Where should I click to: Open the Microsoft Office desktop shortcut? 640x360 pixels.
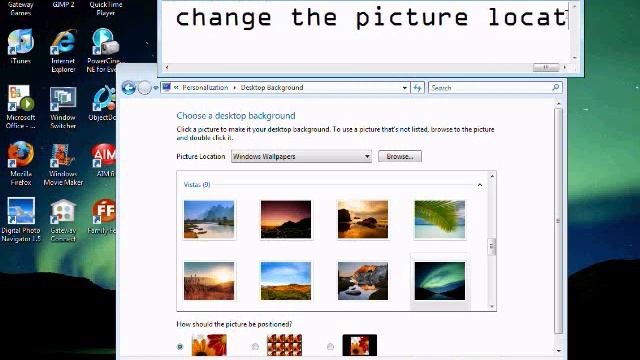coord(20,107)
